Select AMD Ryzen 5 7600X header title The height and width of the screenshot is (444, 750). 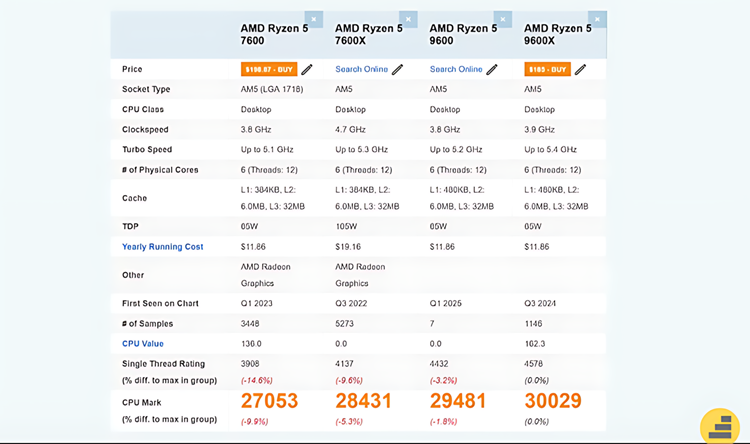[369, 34]
